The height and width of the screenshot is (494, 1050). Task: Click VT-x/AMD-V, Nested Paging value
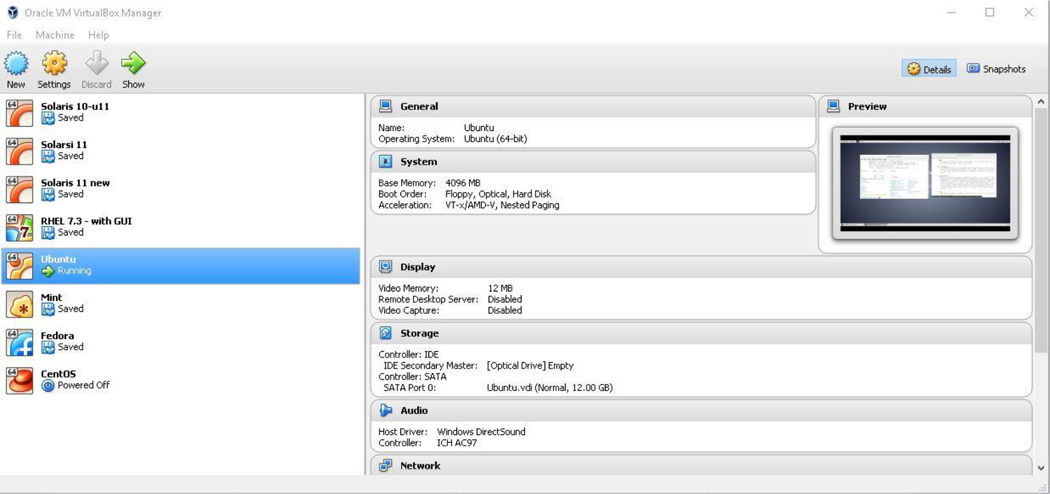pyautogui.click(x=502, y=205)
